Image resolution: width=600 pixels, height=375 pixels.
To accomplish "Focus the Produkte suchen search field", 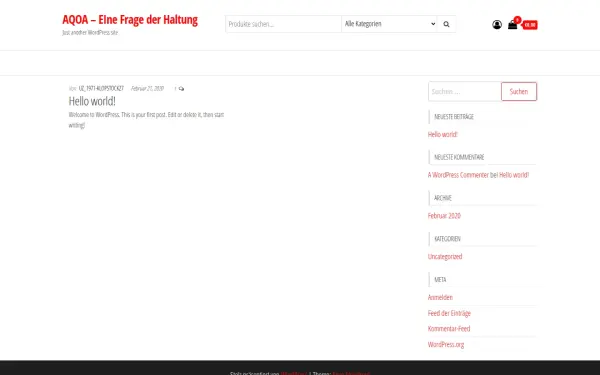I will pos(283,24).
